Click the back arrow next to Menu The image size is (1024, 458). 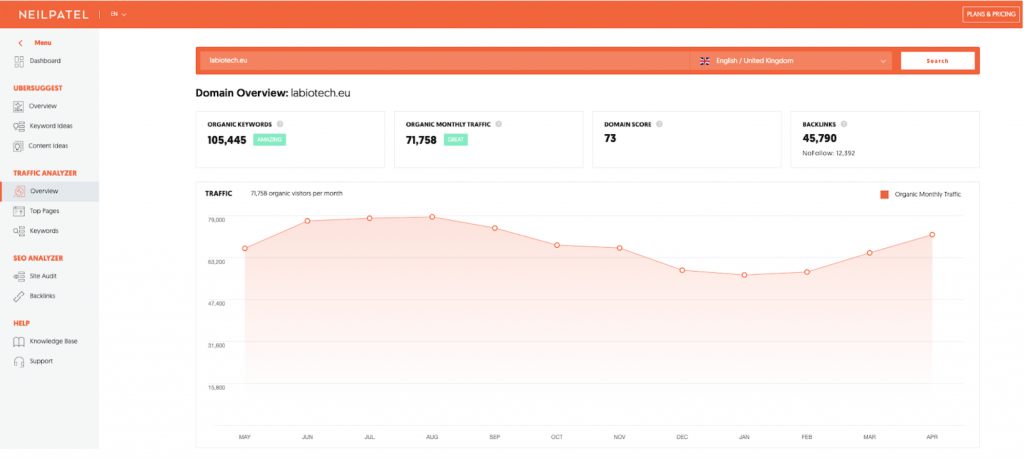tap(20, 43)
